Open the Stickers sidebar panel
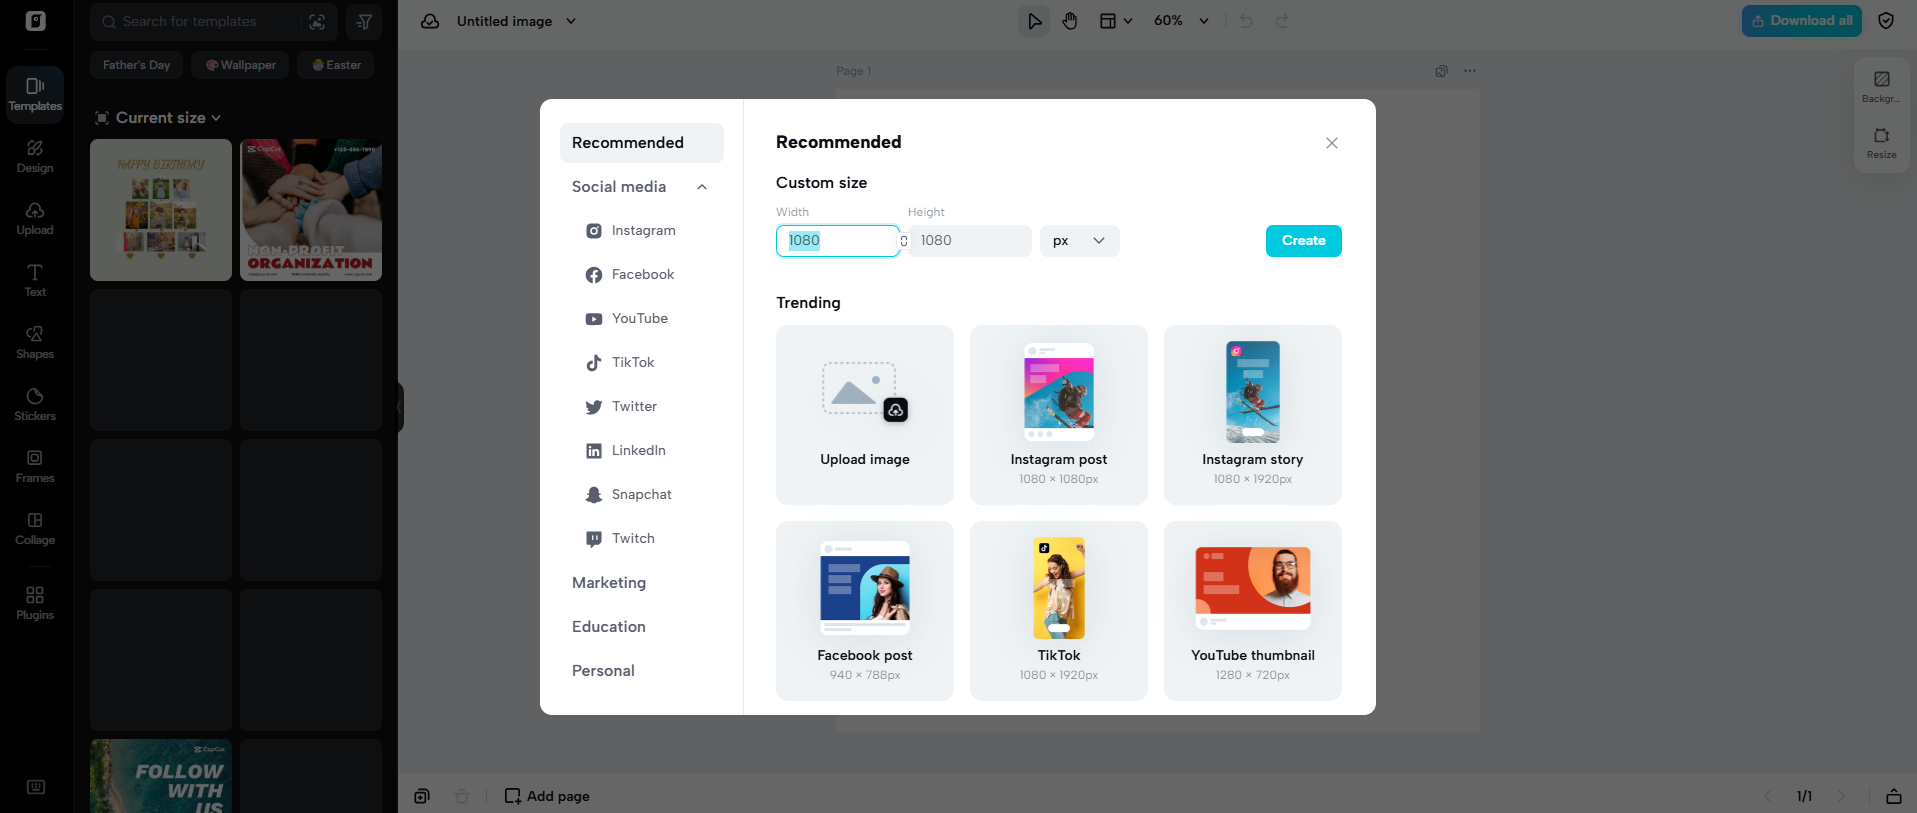The width and height of the screenshot is (1917, 813). coord(35,405)
